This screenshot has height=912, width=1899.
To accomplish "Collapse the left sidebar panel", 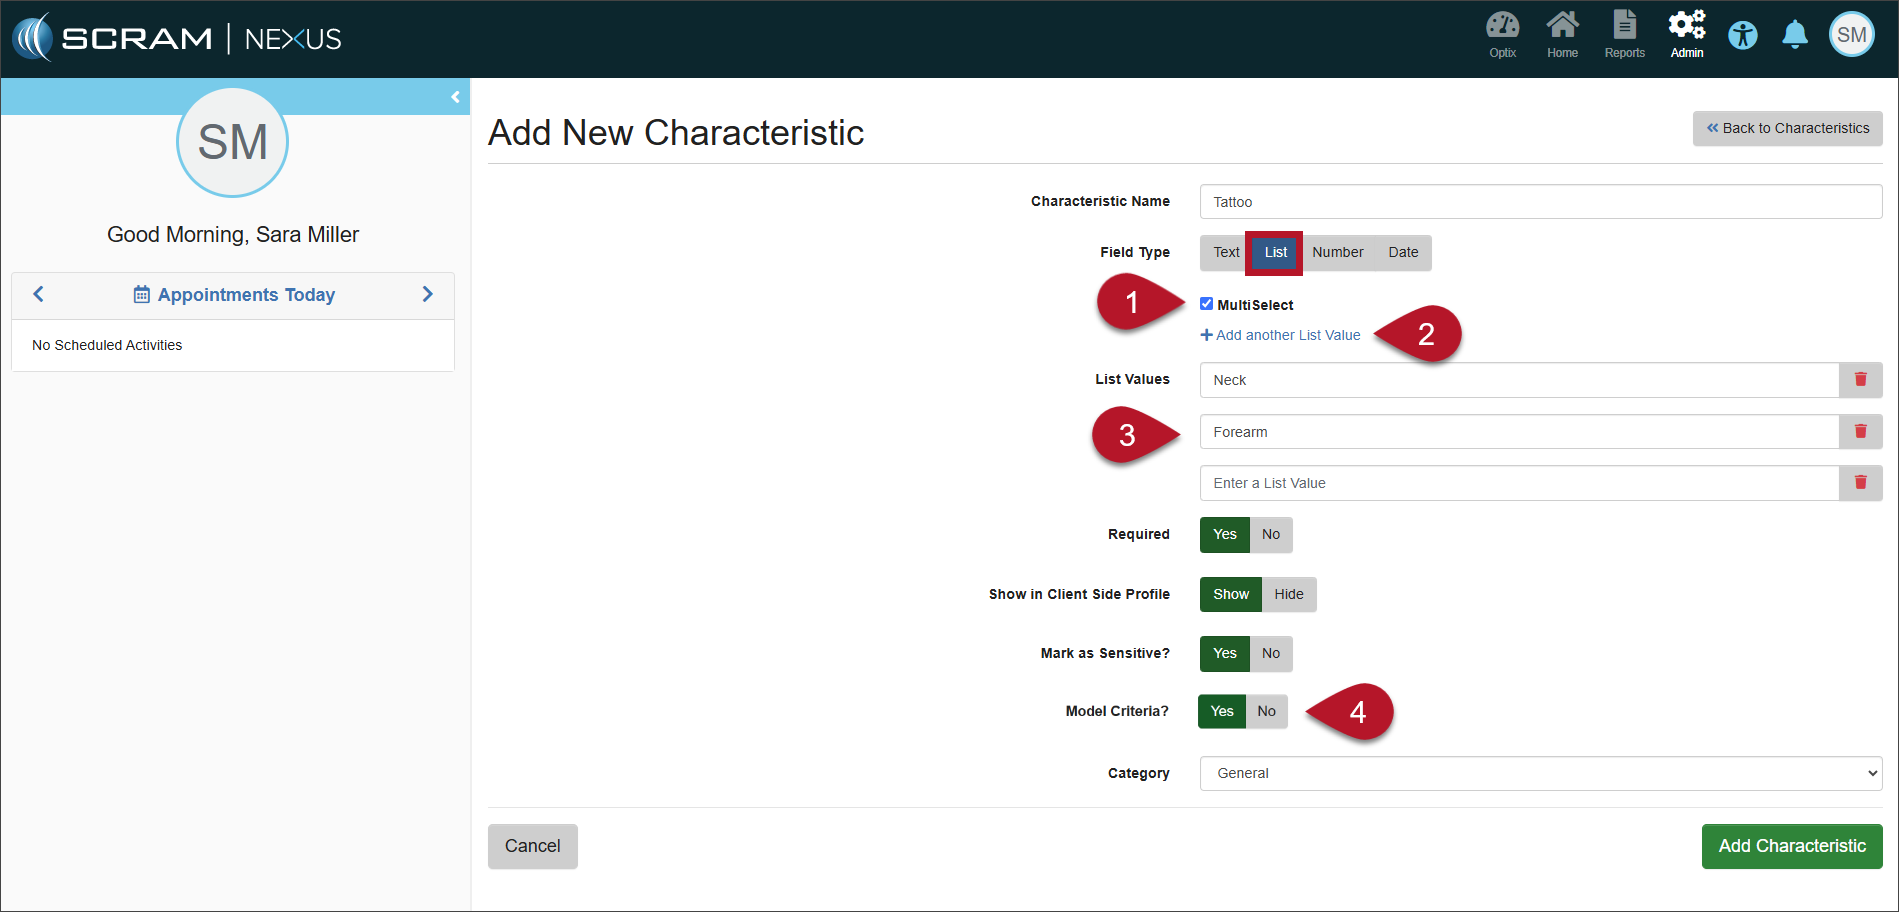I will click(455, 97).
